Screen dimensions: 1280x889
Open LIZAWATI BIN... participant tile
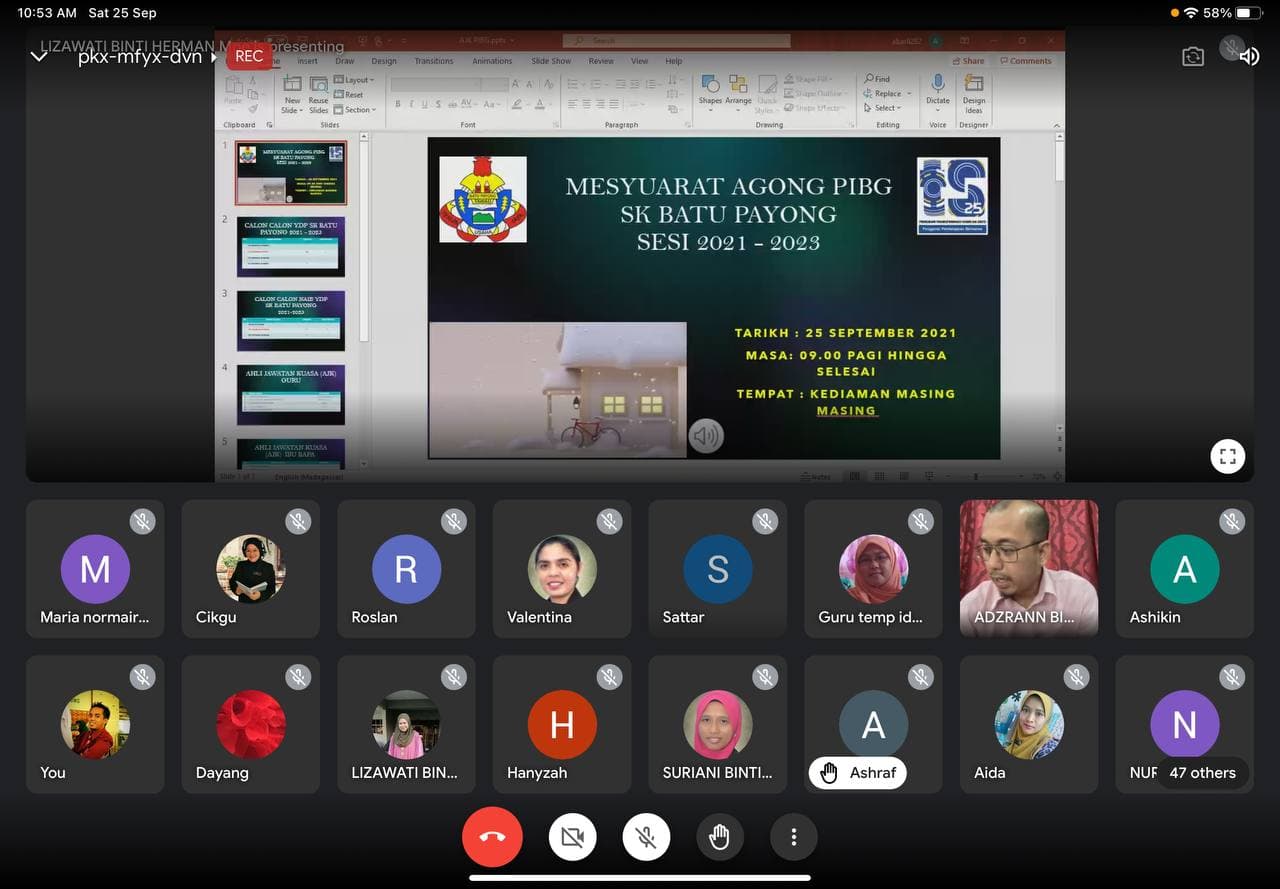[406, 724]
